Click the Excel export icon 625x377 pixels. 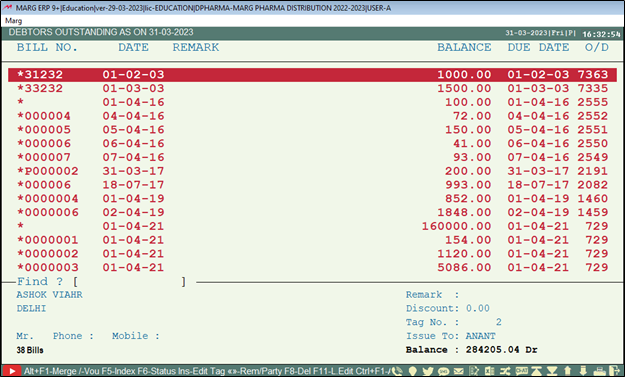click(489, 371)
